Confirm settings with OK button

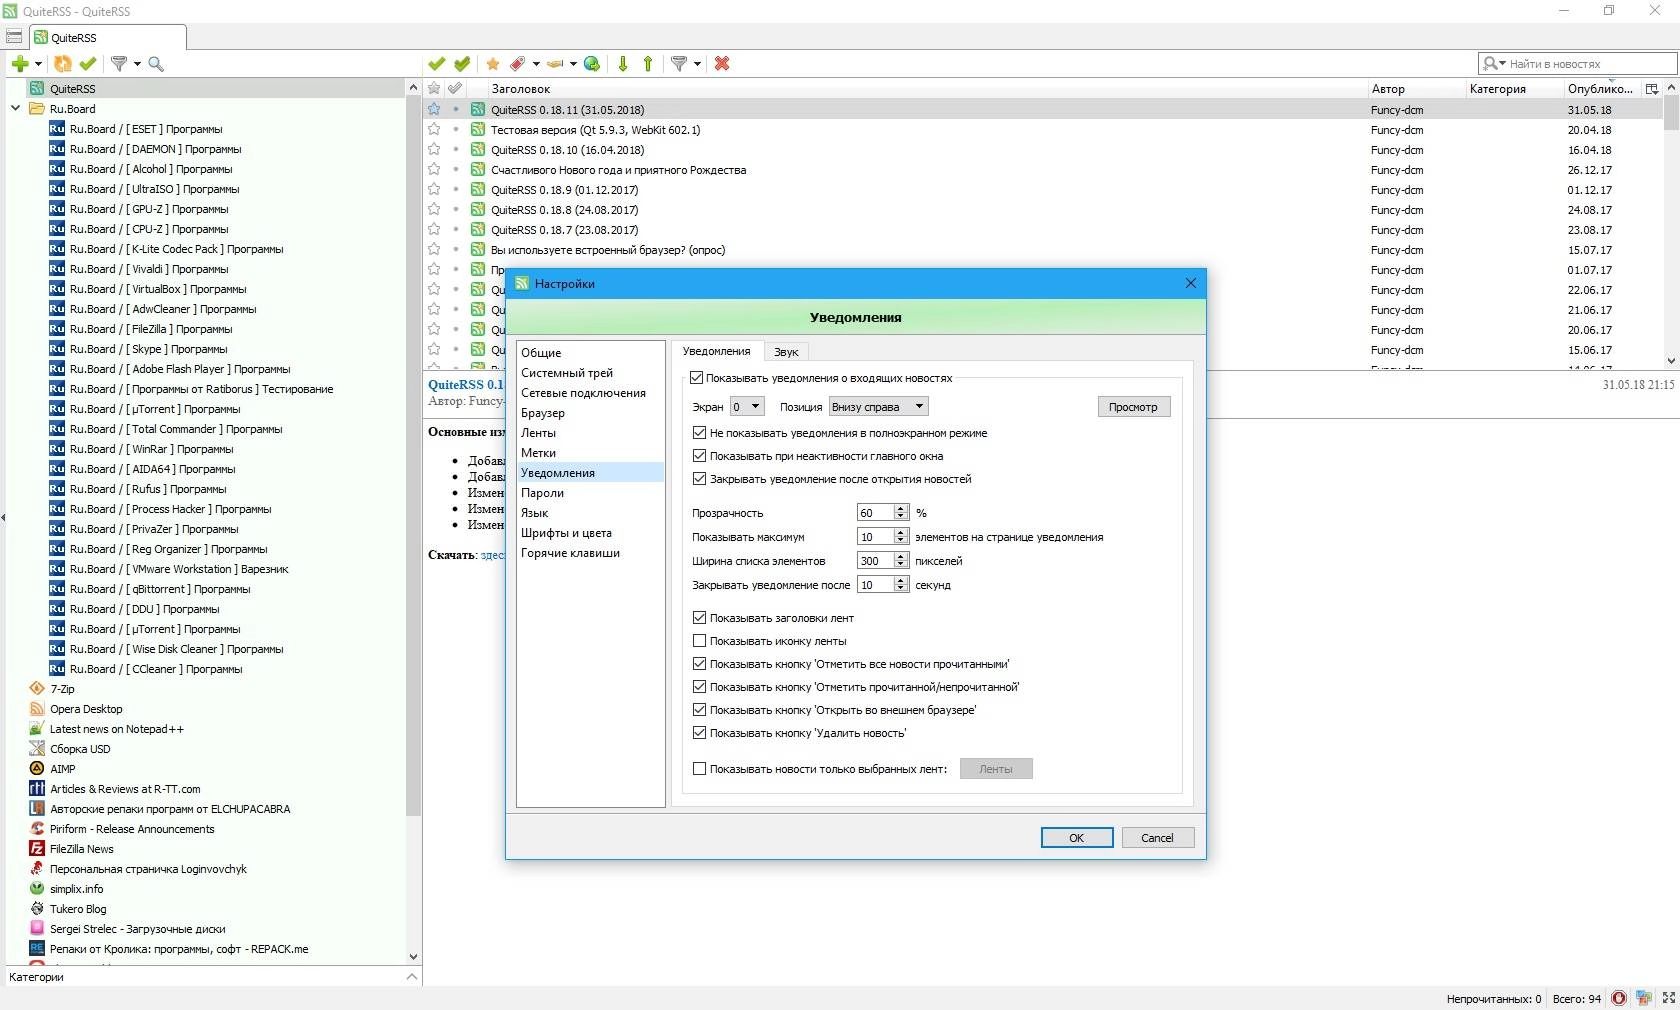coord(1077,838)
